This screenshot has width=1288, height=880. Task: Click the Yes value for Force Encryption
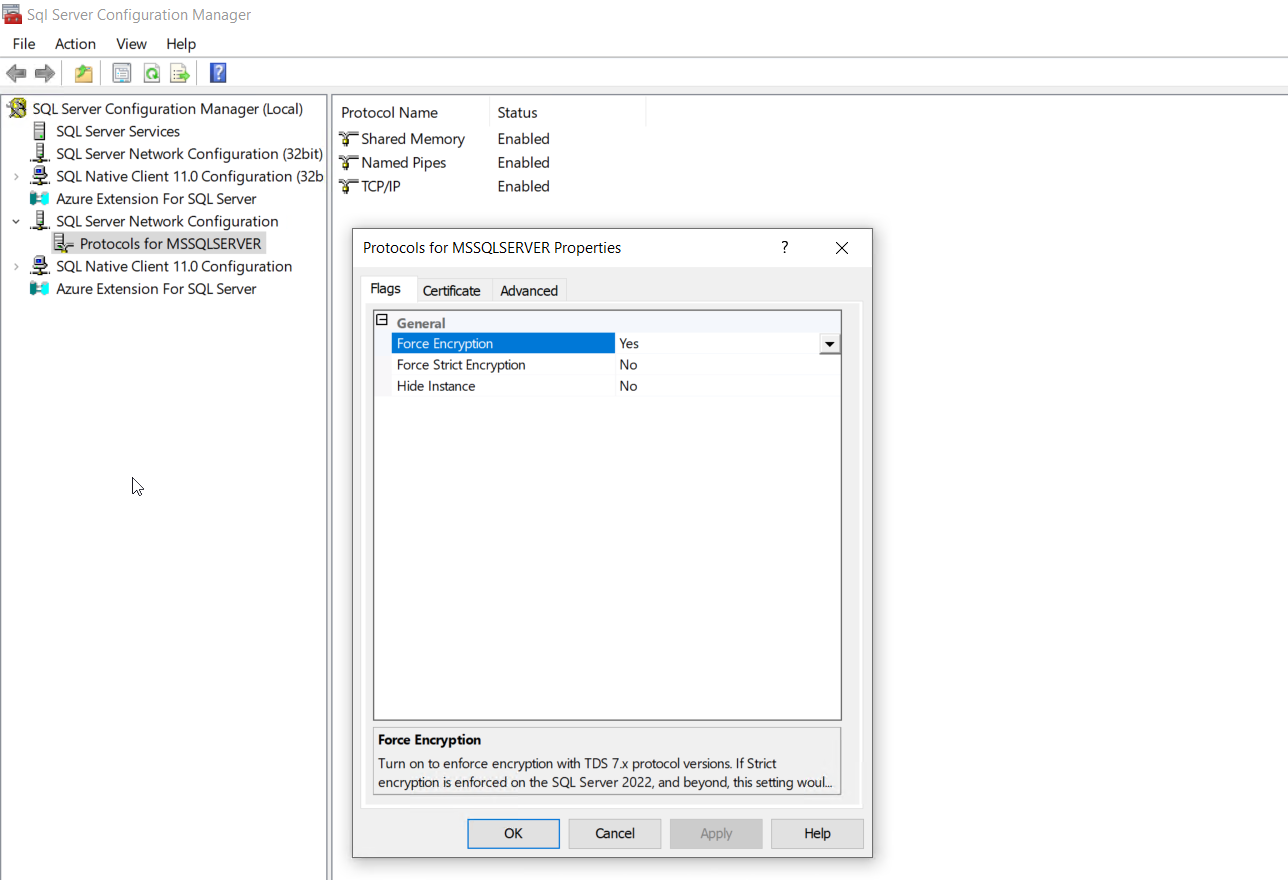[x=629, y=344]
